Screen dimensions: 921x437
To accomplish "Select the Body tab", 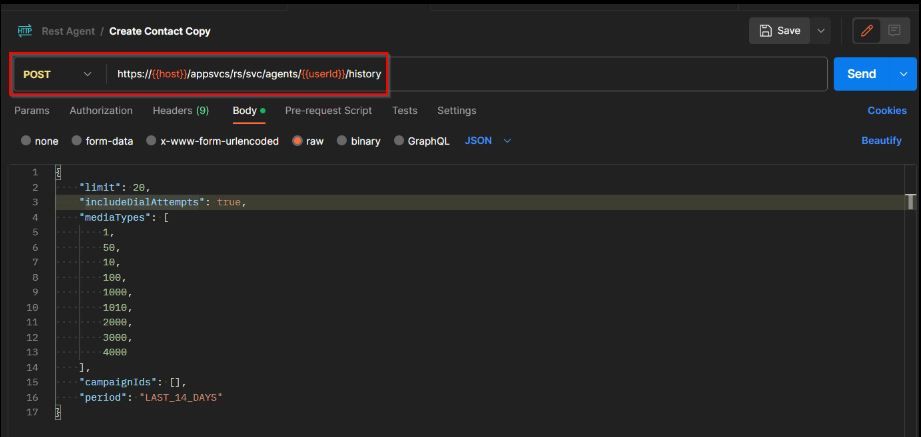I will click(249, 110).
